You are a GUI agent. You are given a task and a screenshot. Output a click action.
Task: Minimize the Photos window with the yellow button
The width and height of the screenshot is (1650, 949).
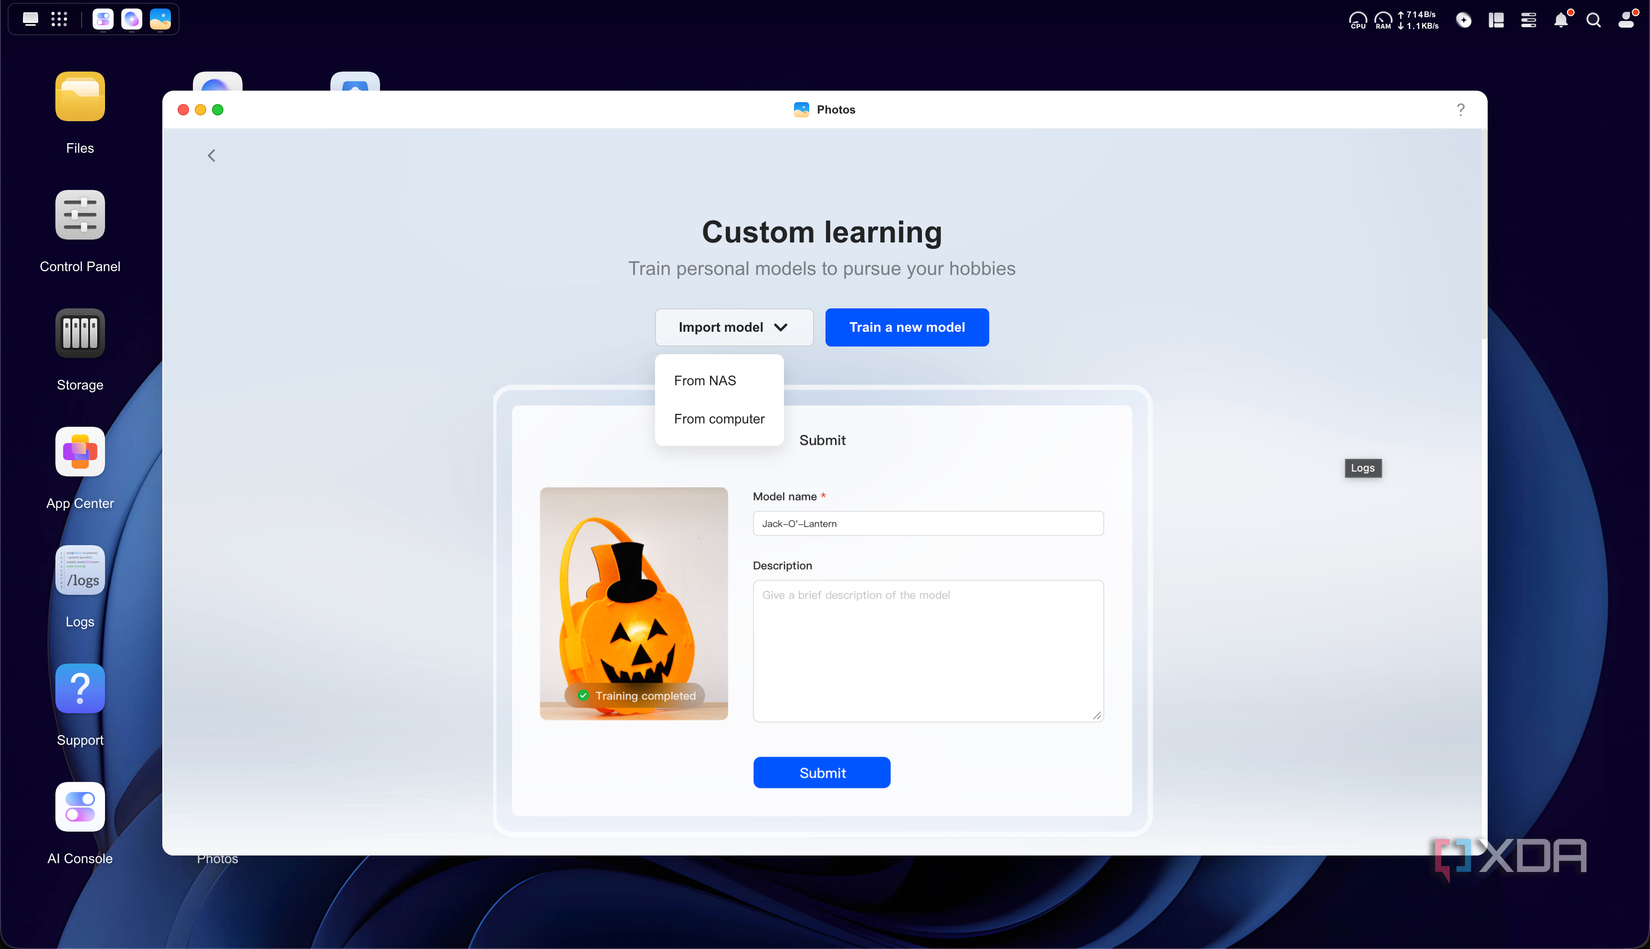(200, 110)
